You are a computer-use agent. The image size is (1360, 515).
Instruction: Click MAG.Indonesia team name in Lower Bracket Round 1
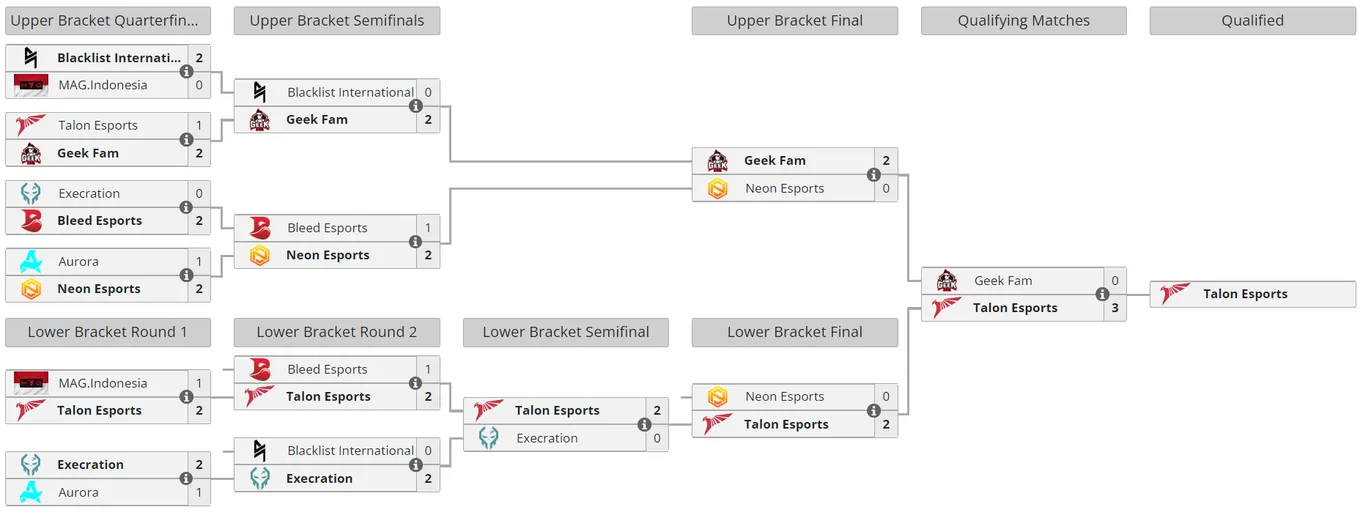(x=103, y=383)
